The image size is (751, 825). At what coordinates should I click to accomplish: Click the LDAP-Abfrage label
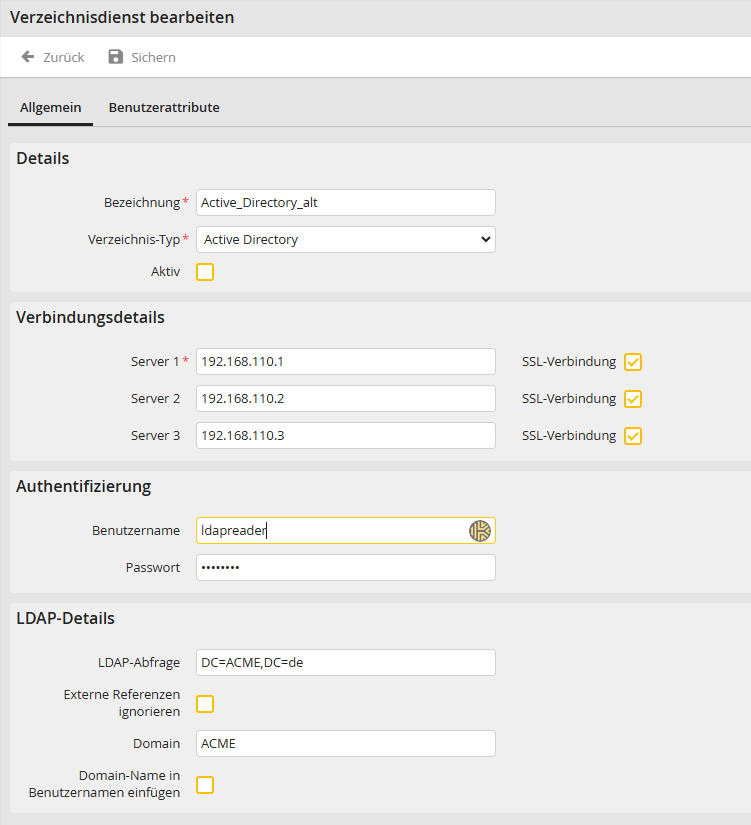coord(139,662)
